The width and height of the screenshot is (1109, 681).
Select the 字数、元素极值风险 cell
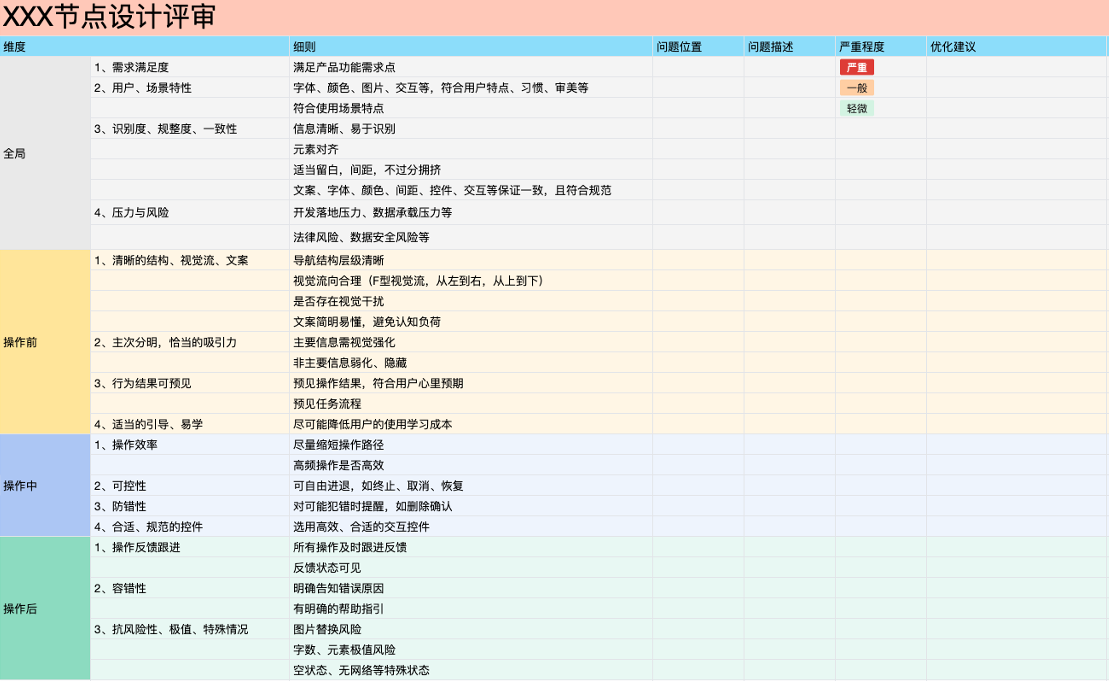471,650
